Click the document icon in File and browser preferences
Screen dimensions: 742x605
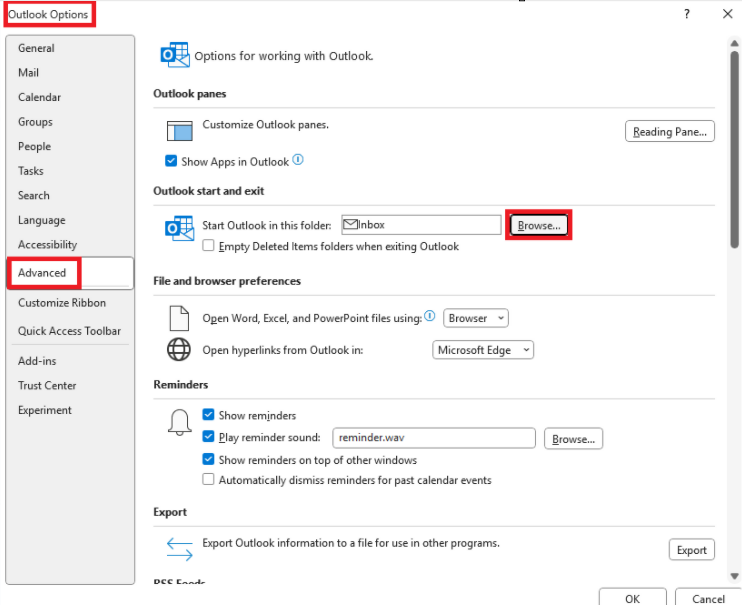179,318
